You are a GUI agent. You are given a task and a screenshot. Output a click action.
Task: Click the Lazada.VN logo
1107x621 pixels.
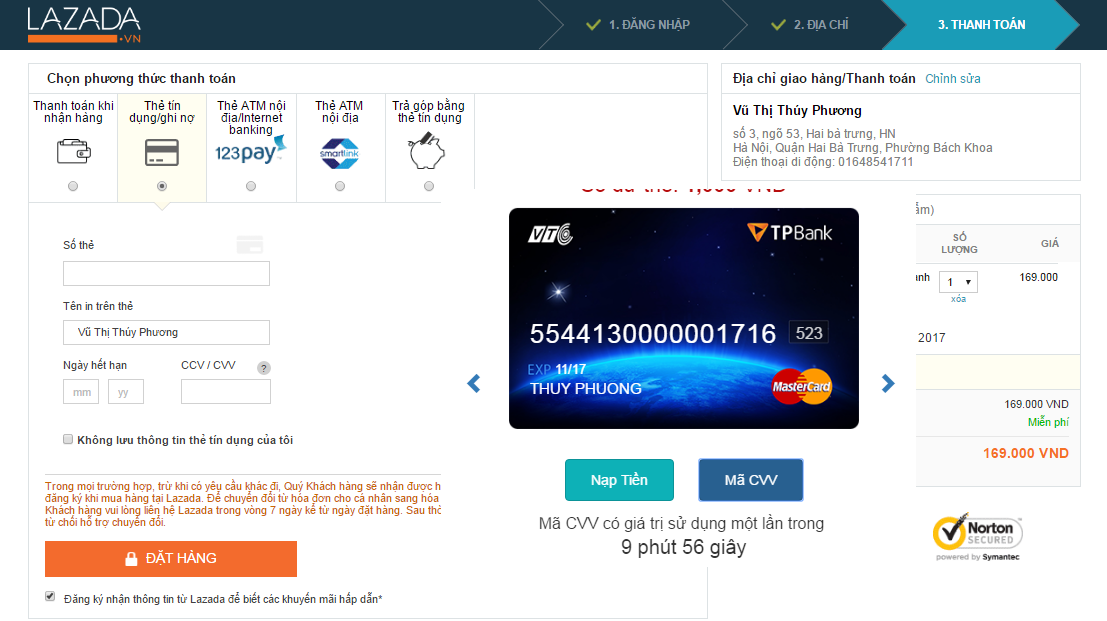pos(84,25)
